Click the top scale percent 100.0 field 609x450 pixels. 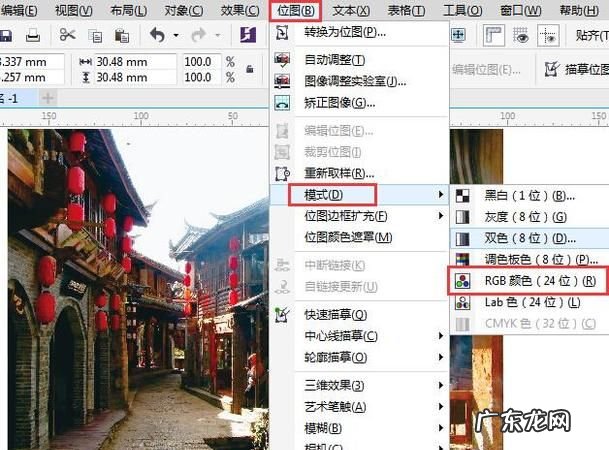coord(202,62)
